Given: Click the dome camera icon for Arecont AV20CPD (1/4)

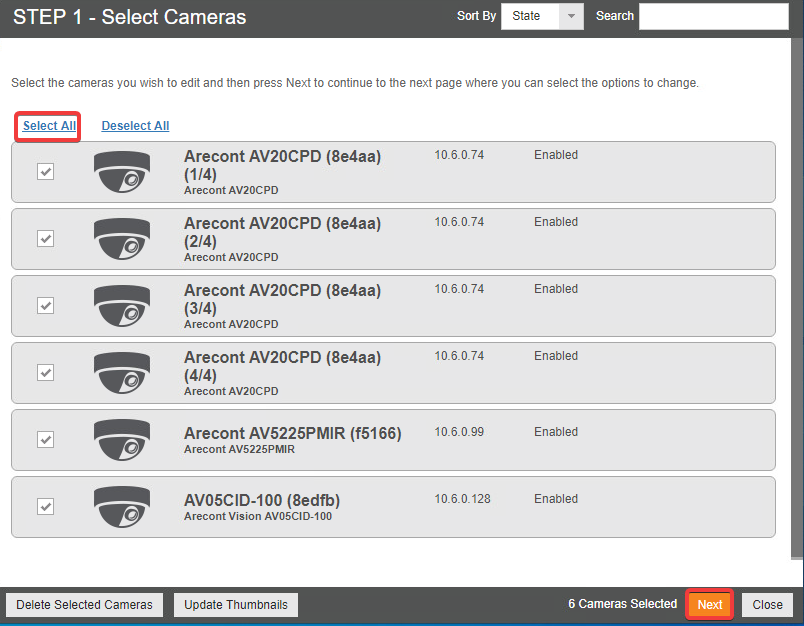Looking at the screenshot, I should pos(122,172).
